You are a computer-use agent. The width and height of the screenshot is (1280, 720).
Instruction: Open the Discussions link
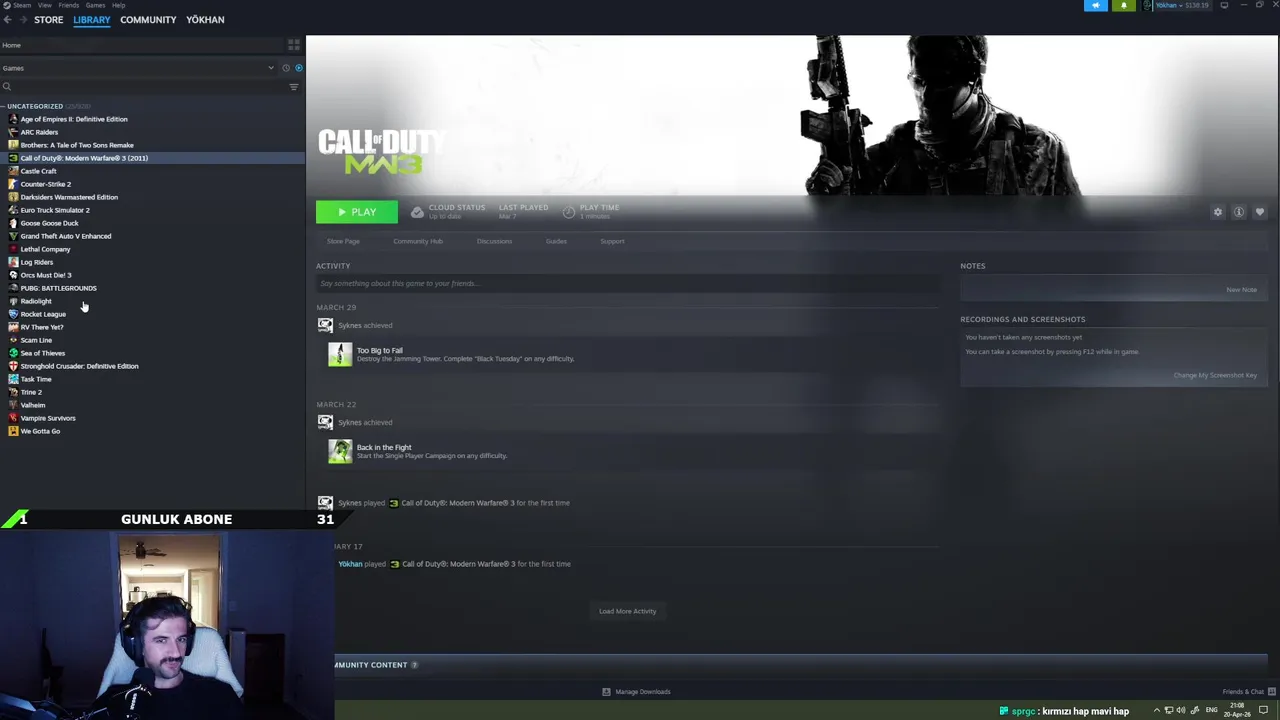pos(494,241)
